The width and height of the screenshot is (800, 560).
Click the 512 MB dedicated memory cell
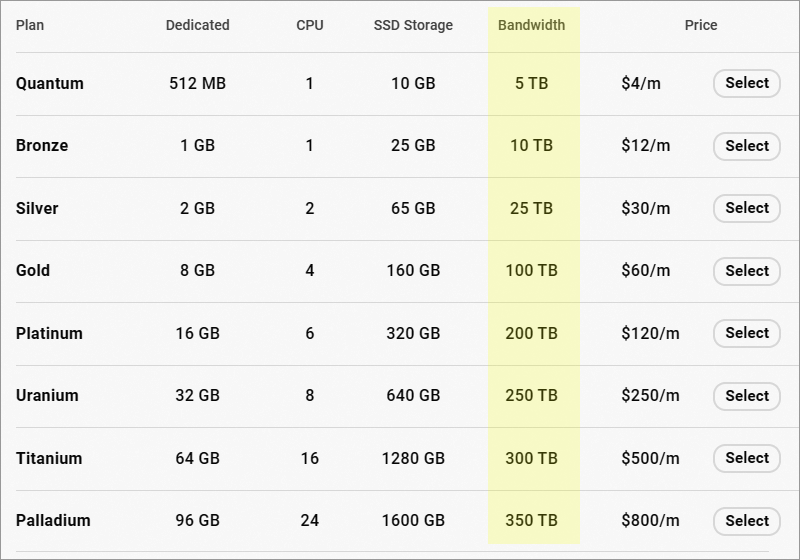click(x=197, y=84)
